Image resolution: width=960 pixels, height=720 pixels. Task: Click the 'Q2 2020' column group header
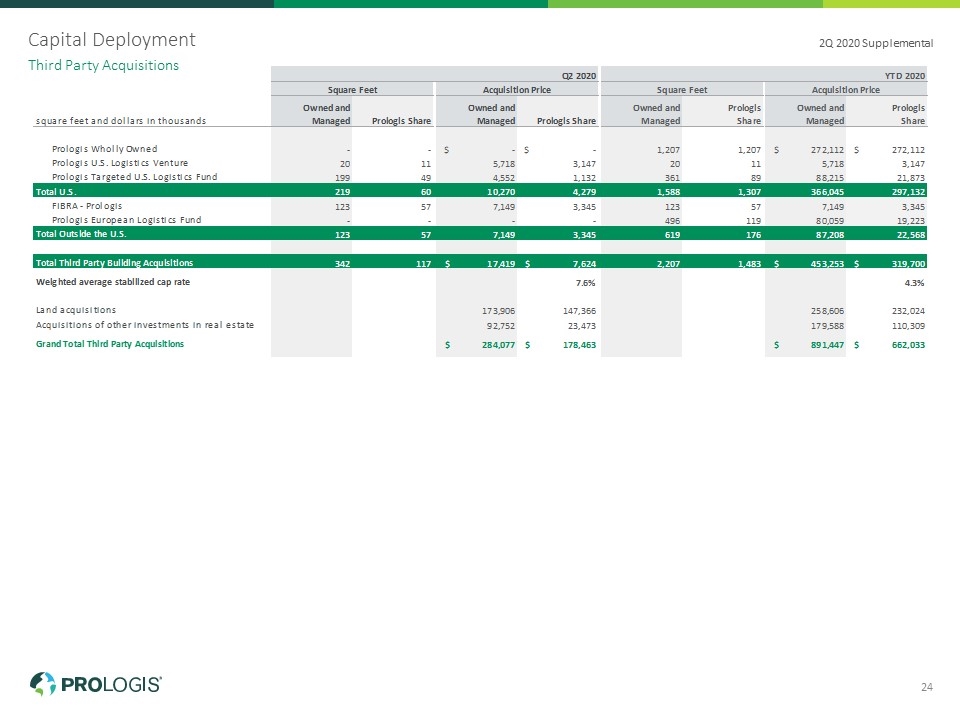coord(579,76)
